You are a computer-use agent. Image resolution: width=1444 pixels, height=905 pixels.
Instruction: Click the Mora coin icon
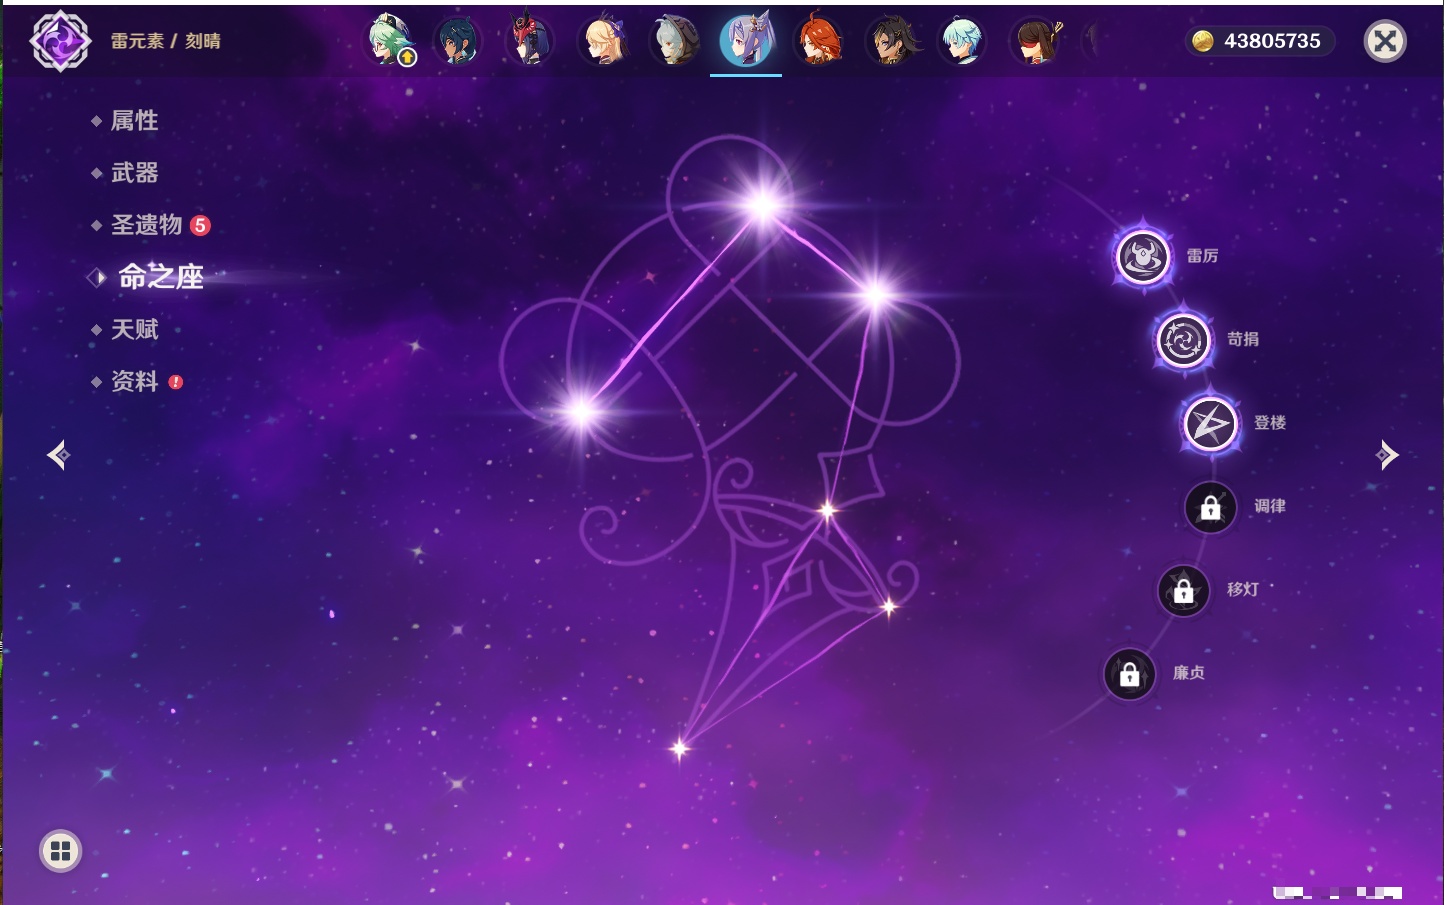coord(1203,41)
